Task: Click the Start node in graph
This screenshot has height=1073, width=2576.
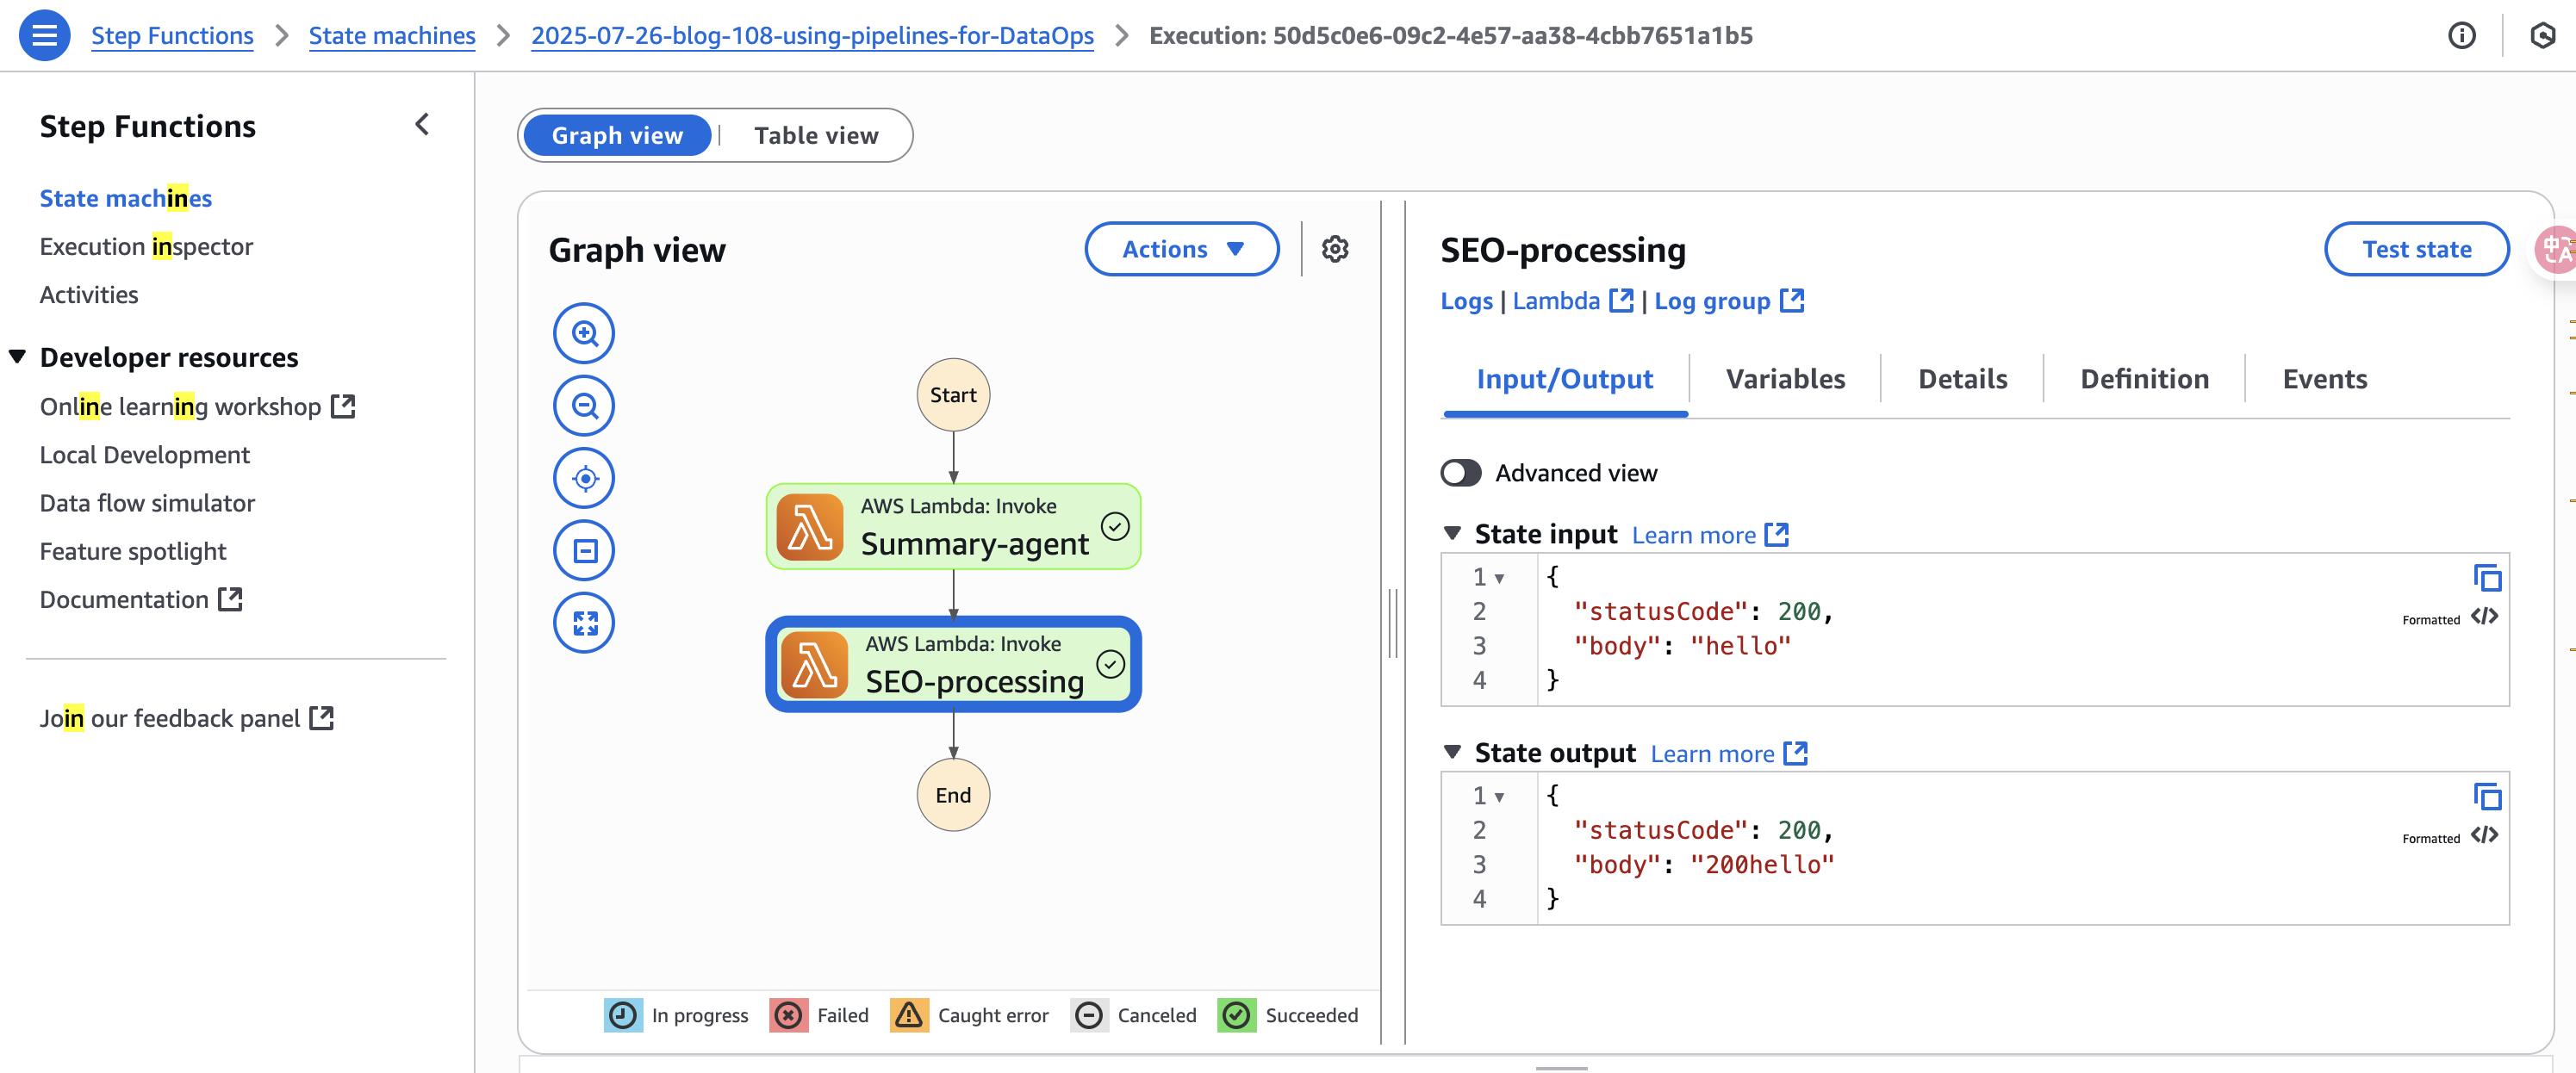Action: tap(953, 395)
